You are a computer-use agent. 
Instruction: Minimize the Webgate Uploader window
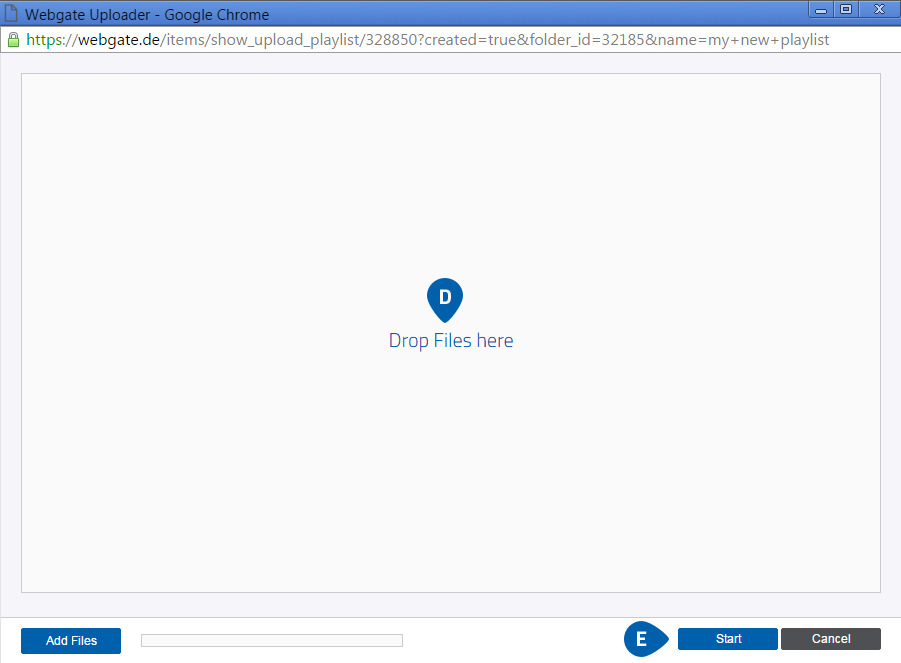point(821,10)
